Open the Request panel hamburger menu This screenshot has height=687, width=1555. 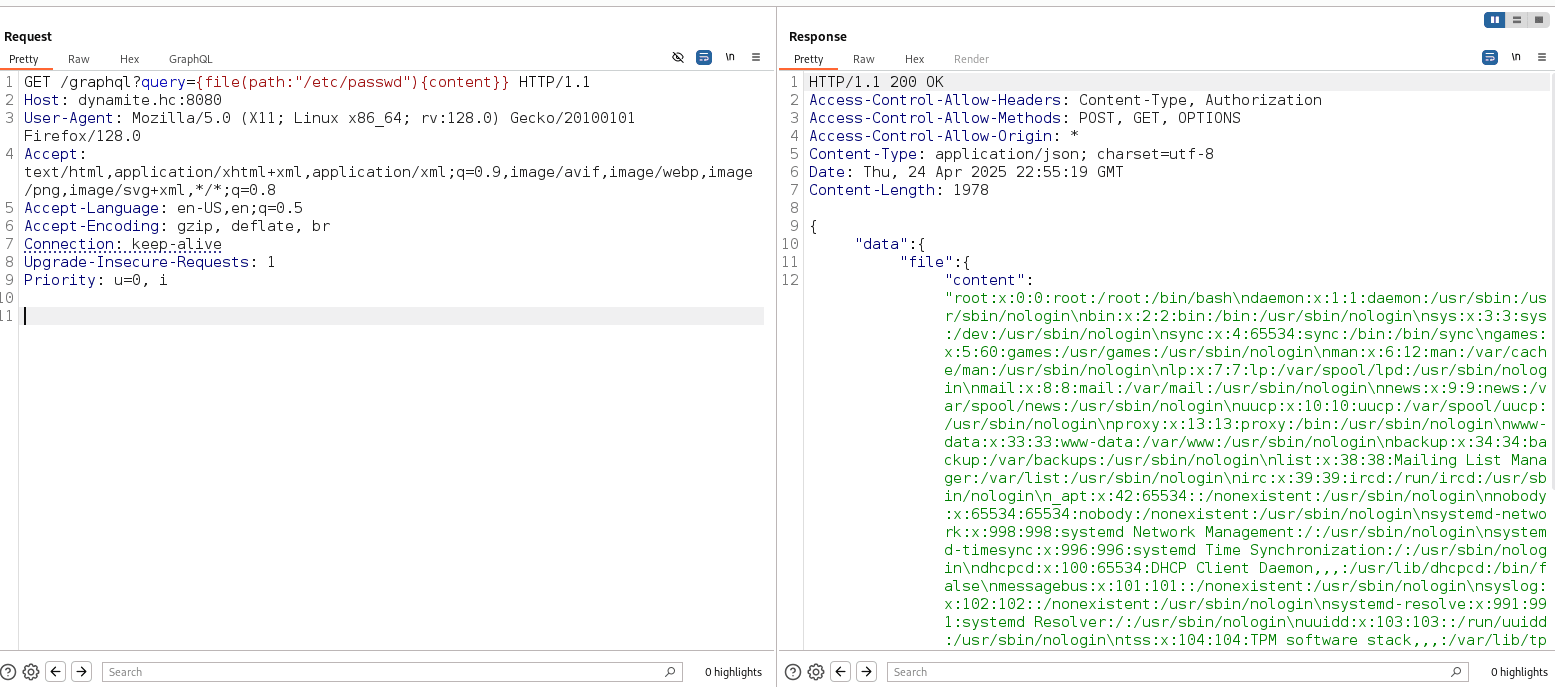(756, 58)
